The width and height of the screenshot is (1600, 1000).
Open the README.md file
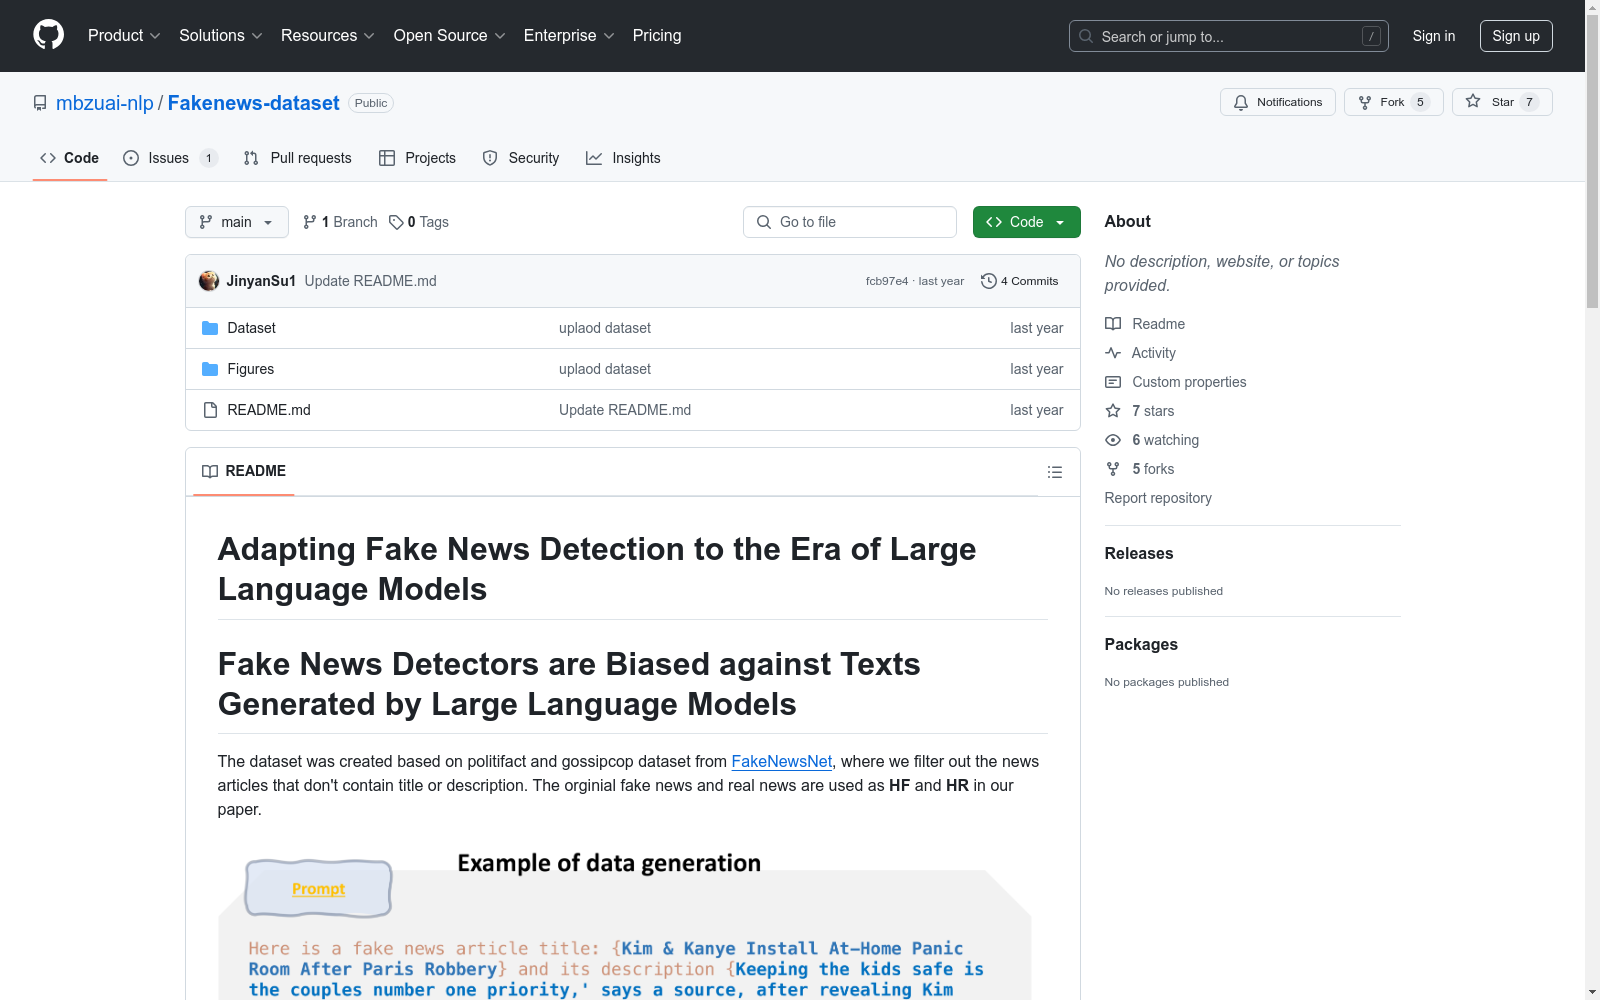pyautogui.click(x=269, y=410)
